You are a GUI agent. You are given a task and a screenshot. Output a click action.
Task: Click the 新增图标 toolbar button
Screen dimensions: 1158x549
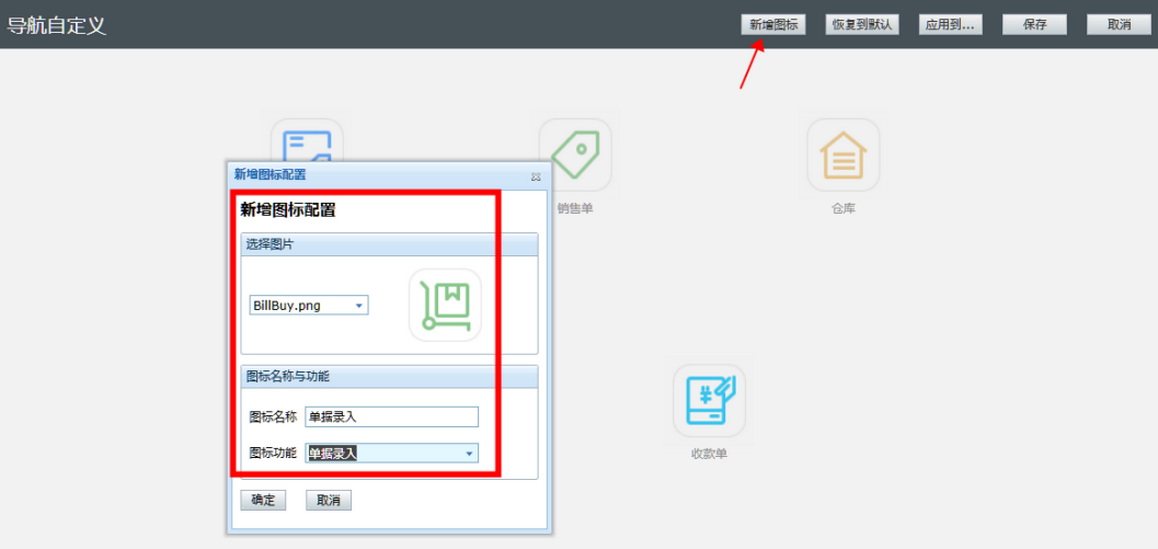[773, 25]
